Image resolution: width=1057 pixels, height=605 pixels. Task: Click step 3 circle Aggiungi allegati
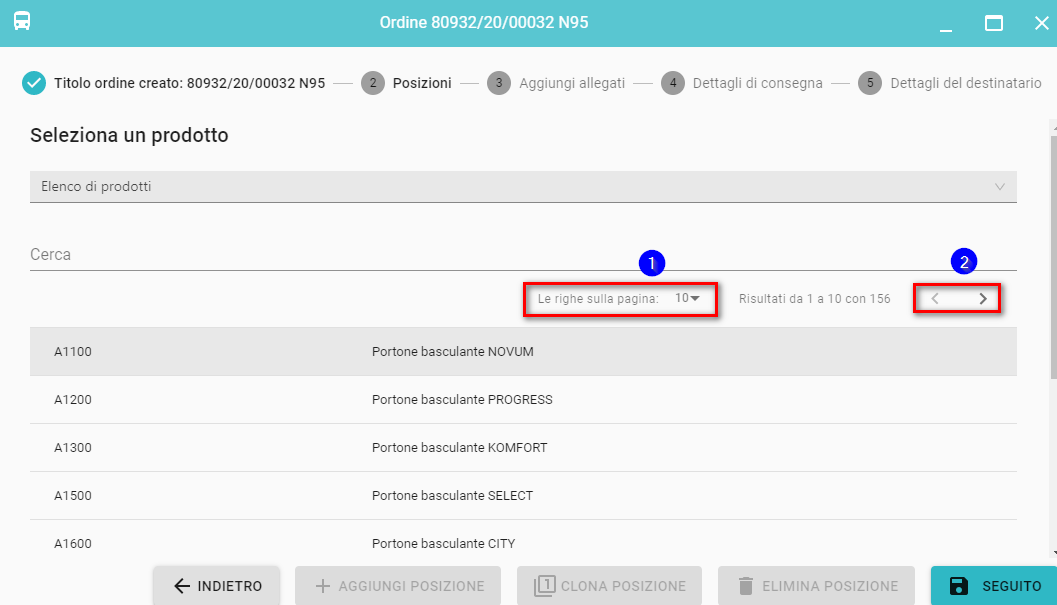(499, 83)
